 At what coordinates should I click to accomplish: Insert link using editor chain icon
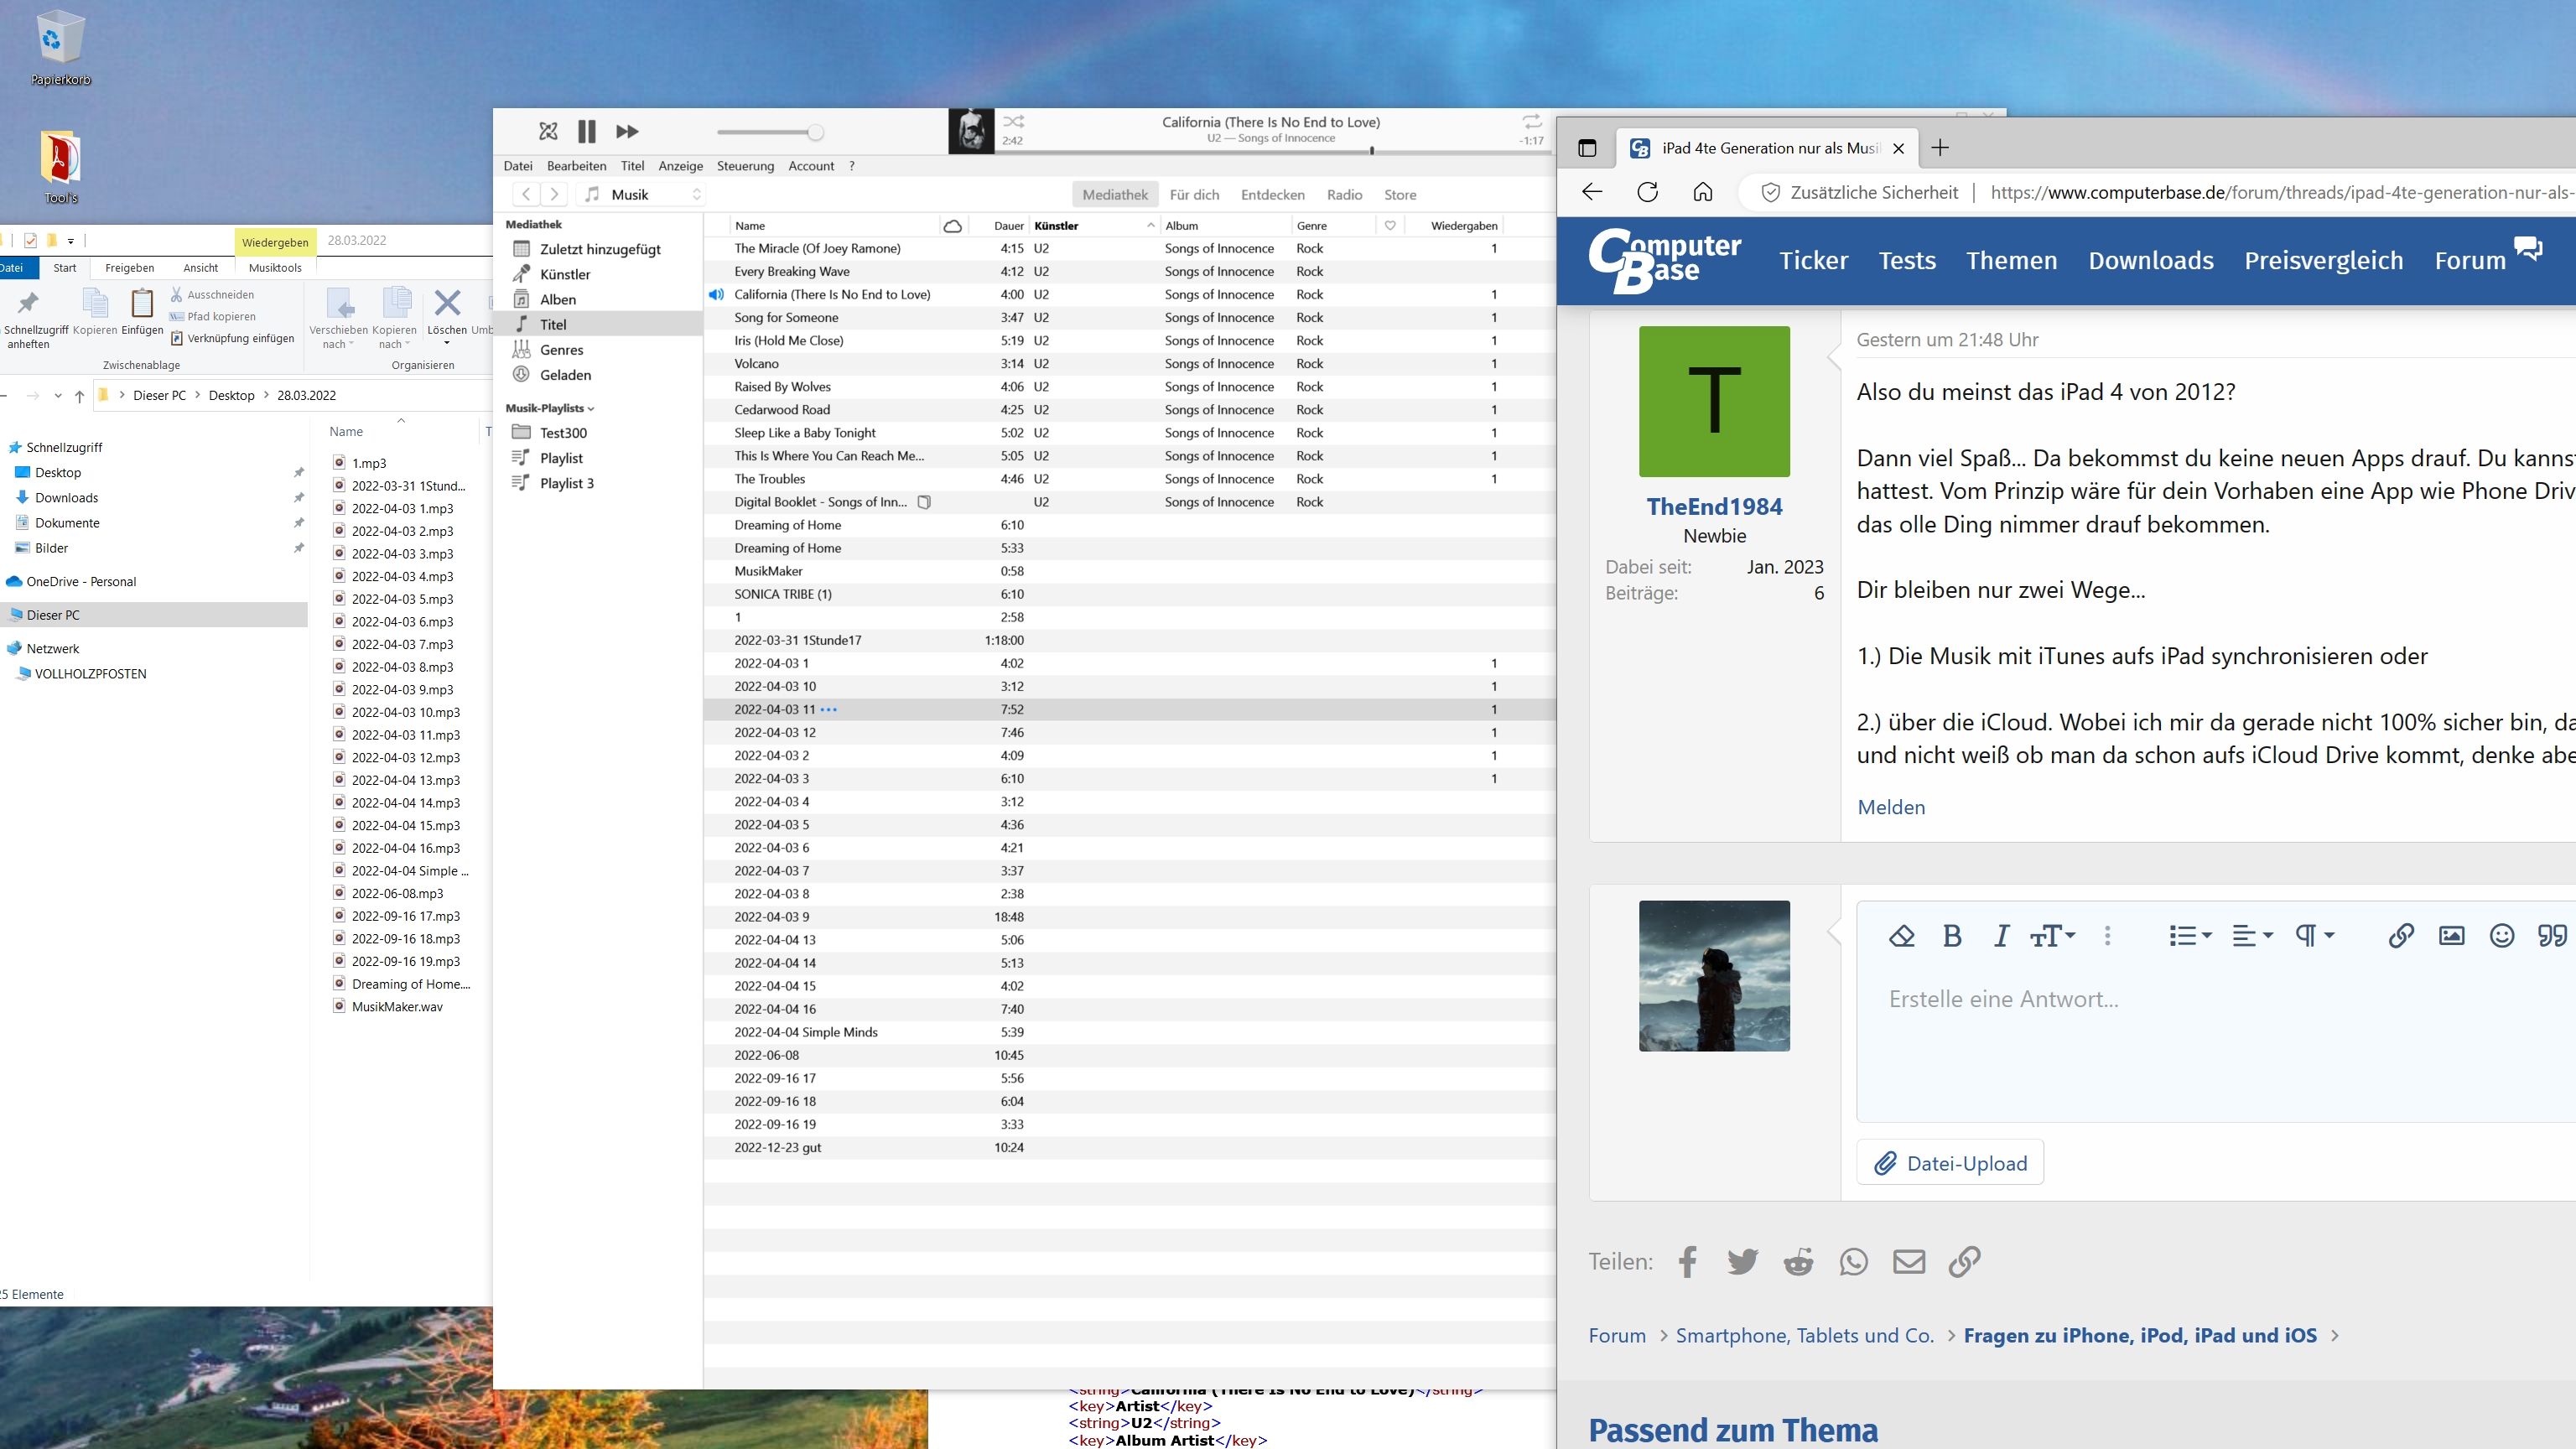(x=2400, y=936)
